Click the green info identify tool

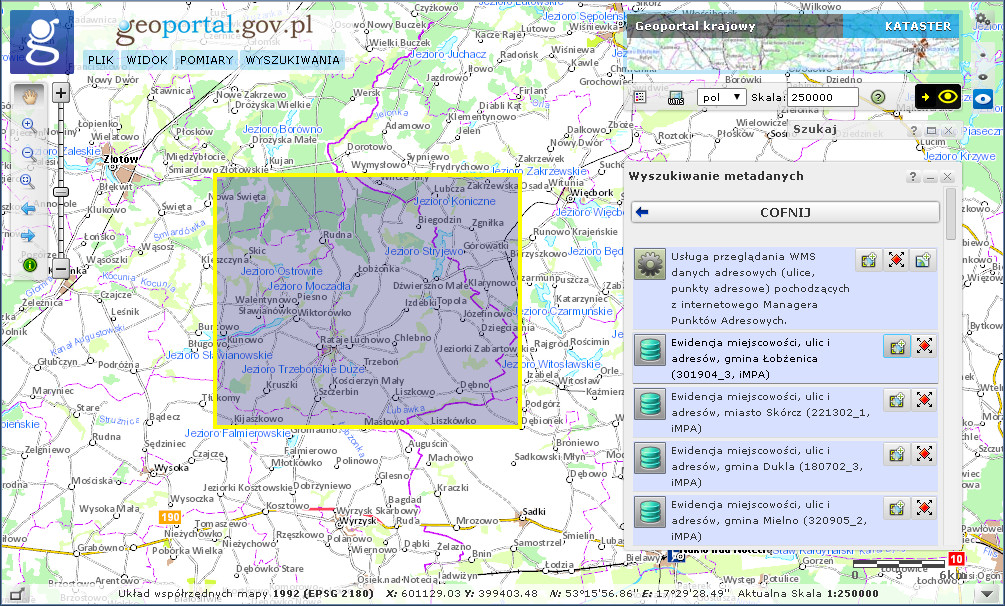tap(29, 264)
